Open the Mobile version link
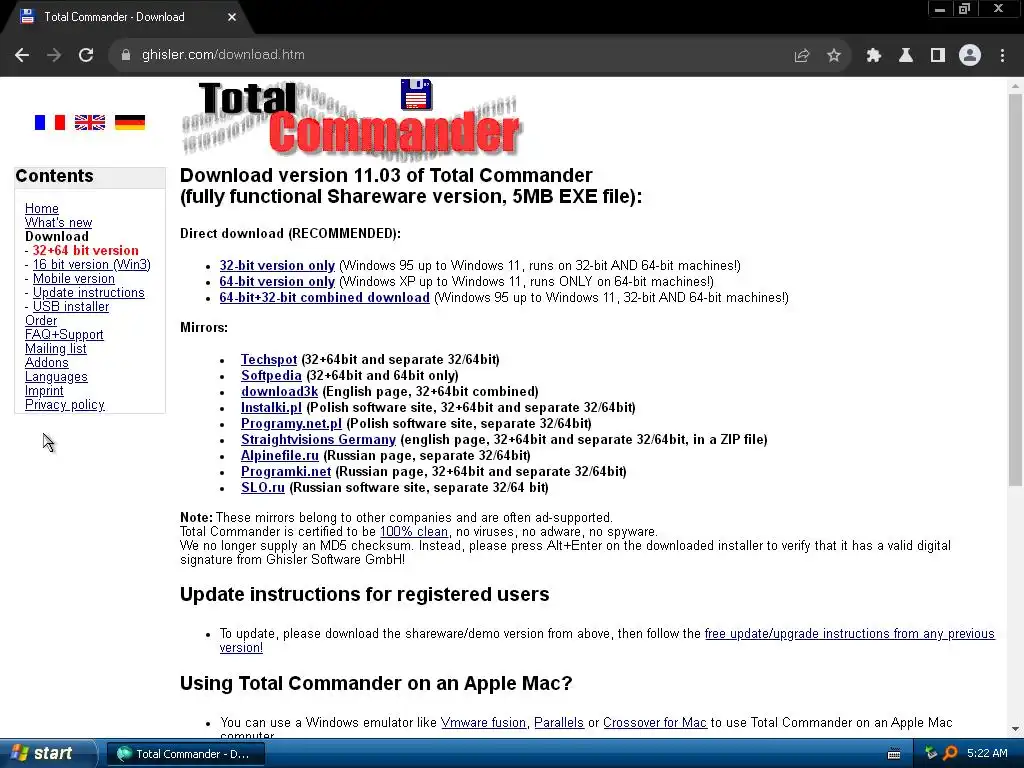 (x=74, y=278)
